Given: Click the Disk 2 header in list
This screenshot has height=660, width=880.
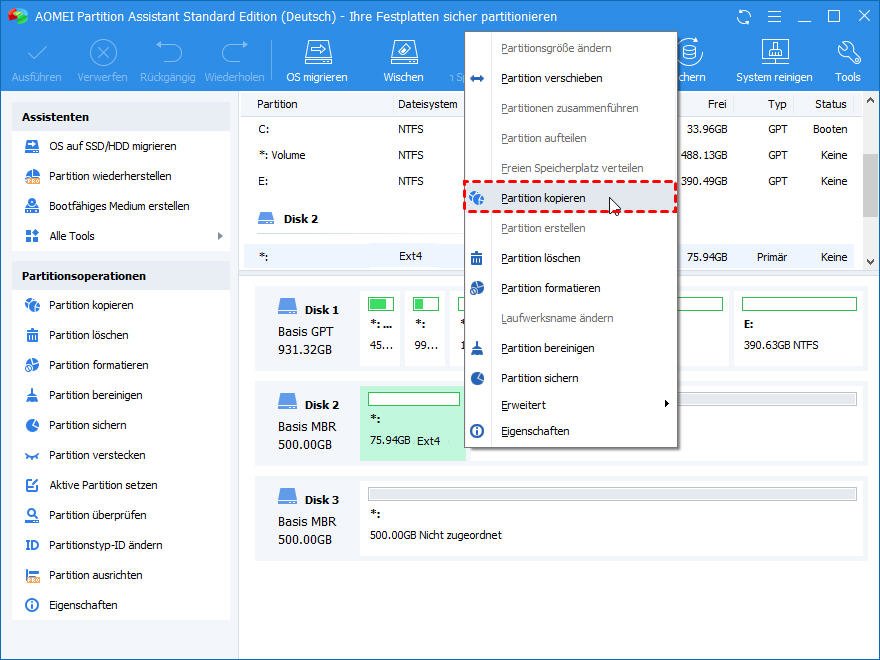Looking at the screenshot, I should pos(288,219).
